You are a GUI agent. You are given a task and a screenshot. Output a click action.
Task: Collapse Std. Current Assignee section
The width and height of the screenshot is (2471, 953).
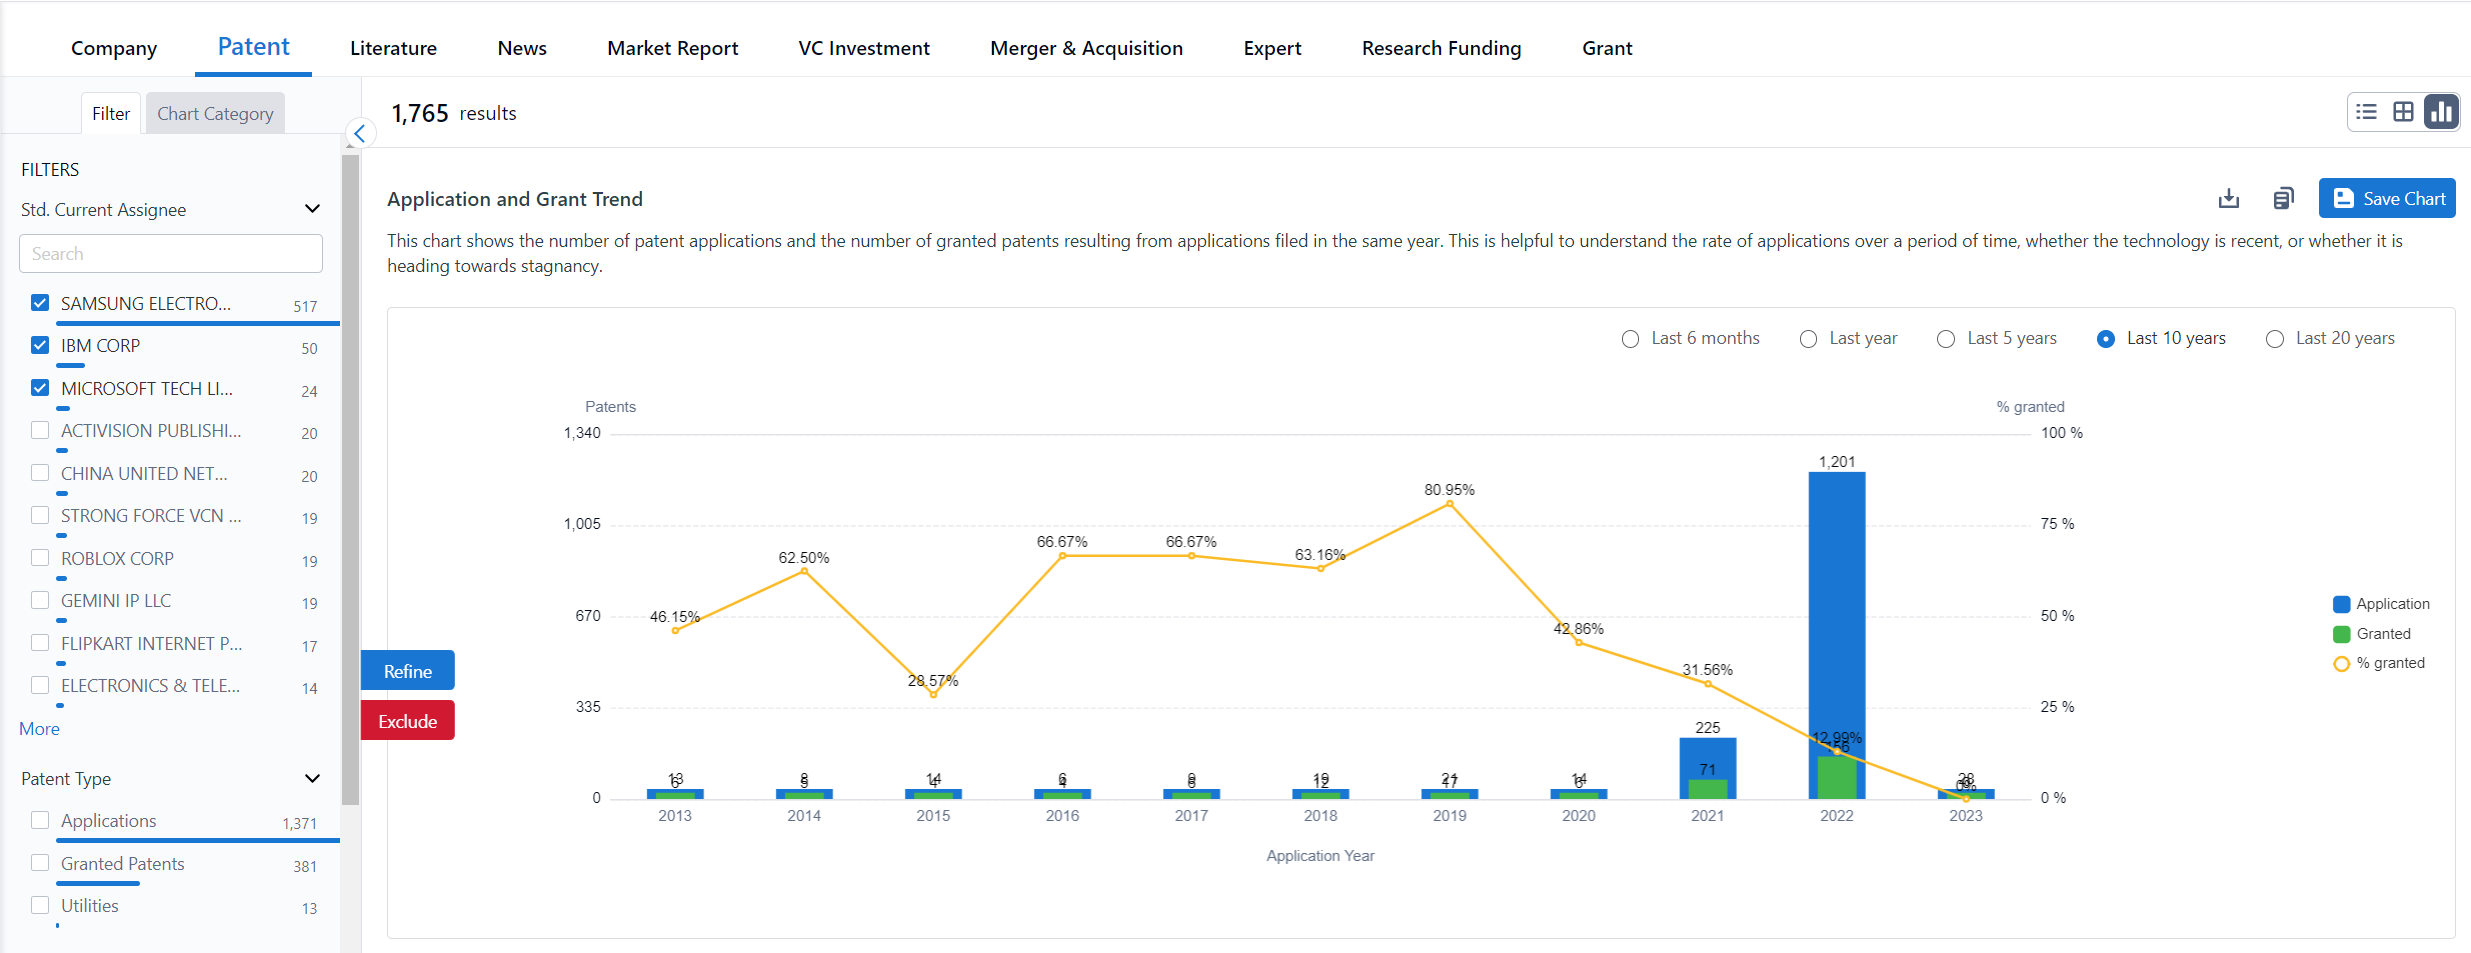coord(312,209)
